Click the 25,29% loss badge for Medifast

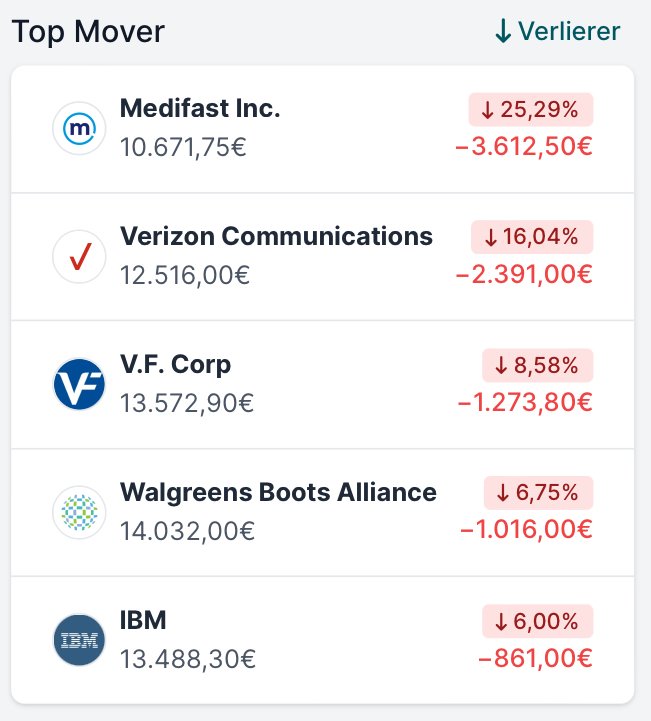531,108
